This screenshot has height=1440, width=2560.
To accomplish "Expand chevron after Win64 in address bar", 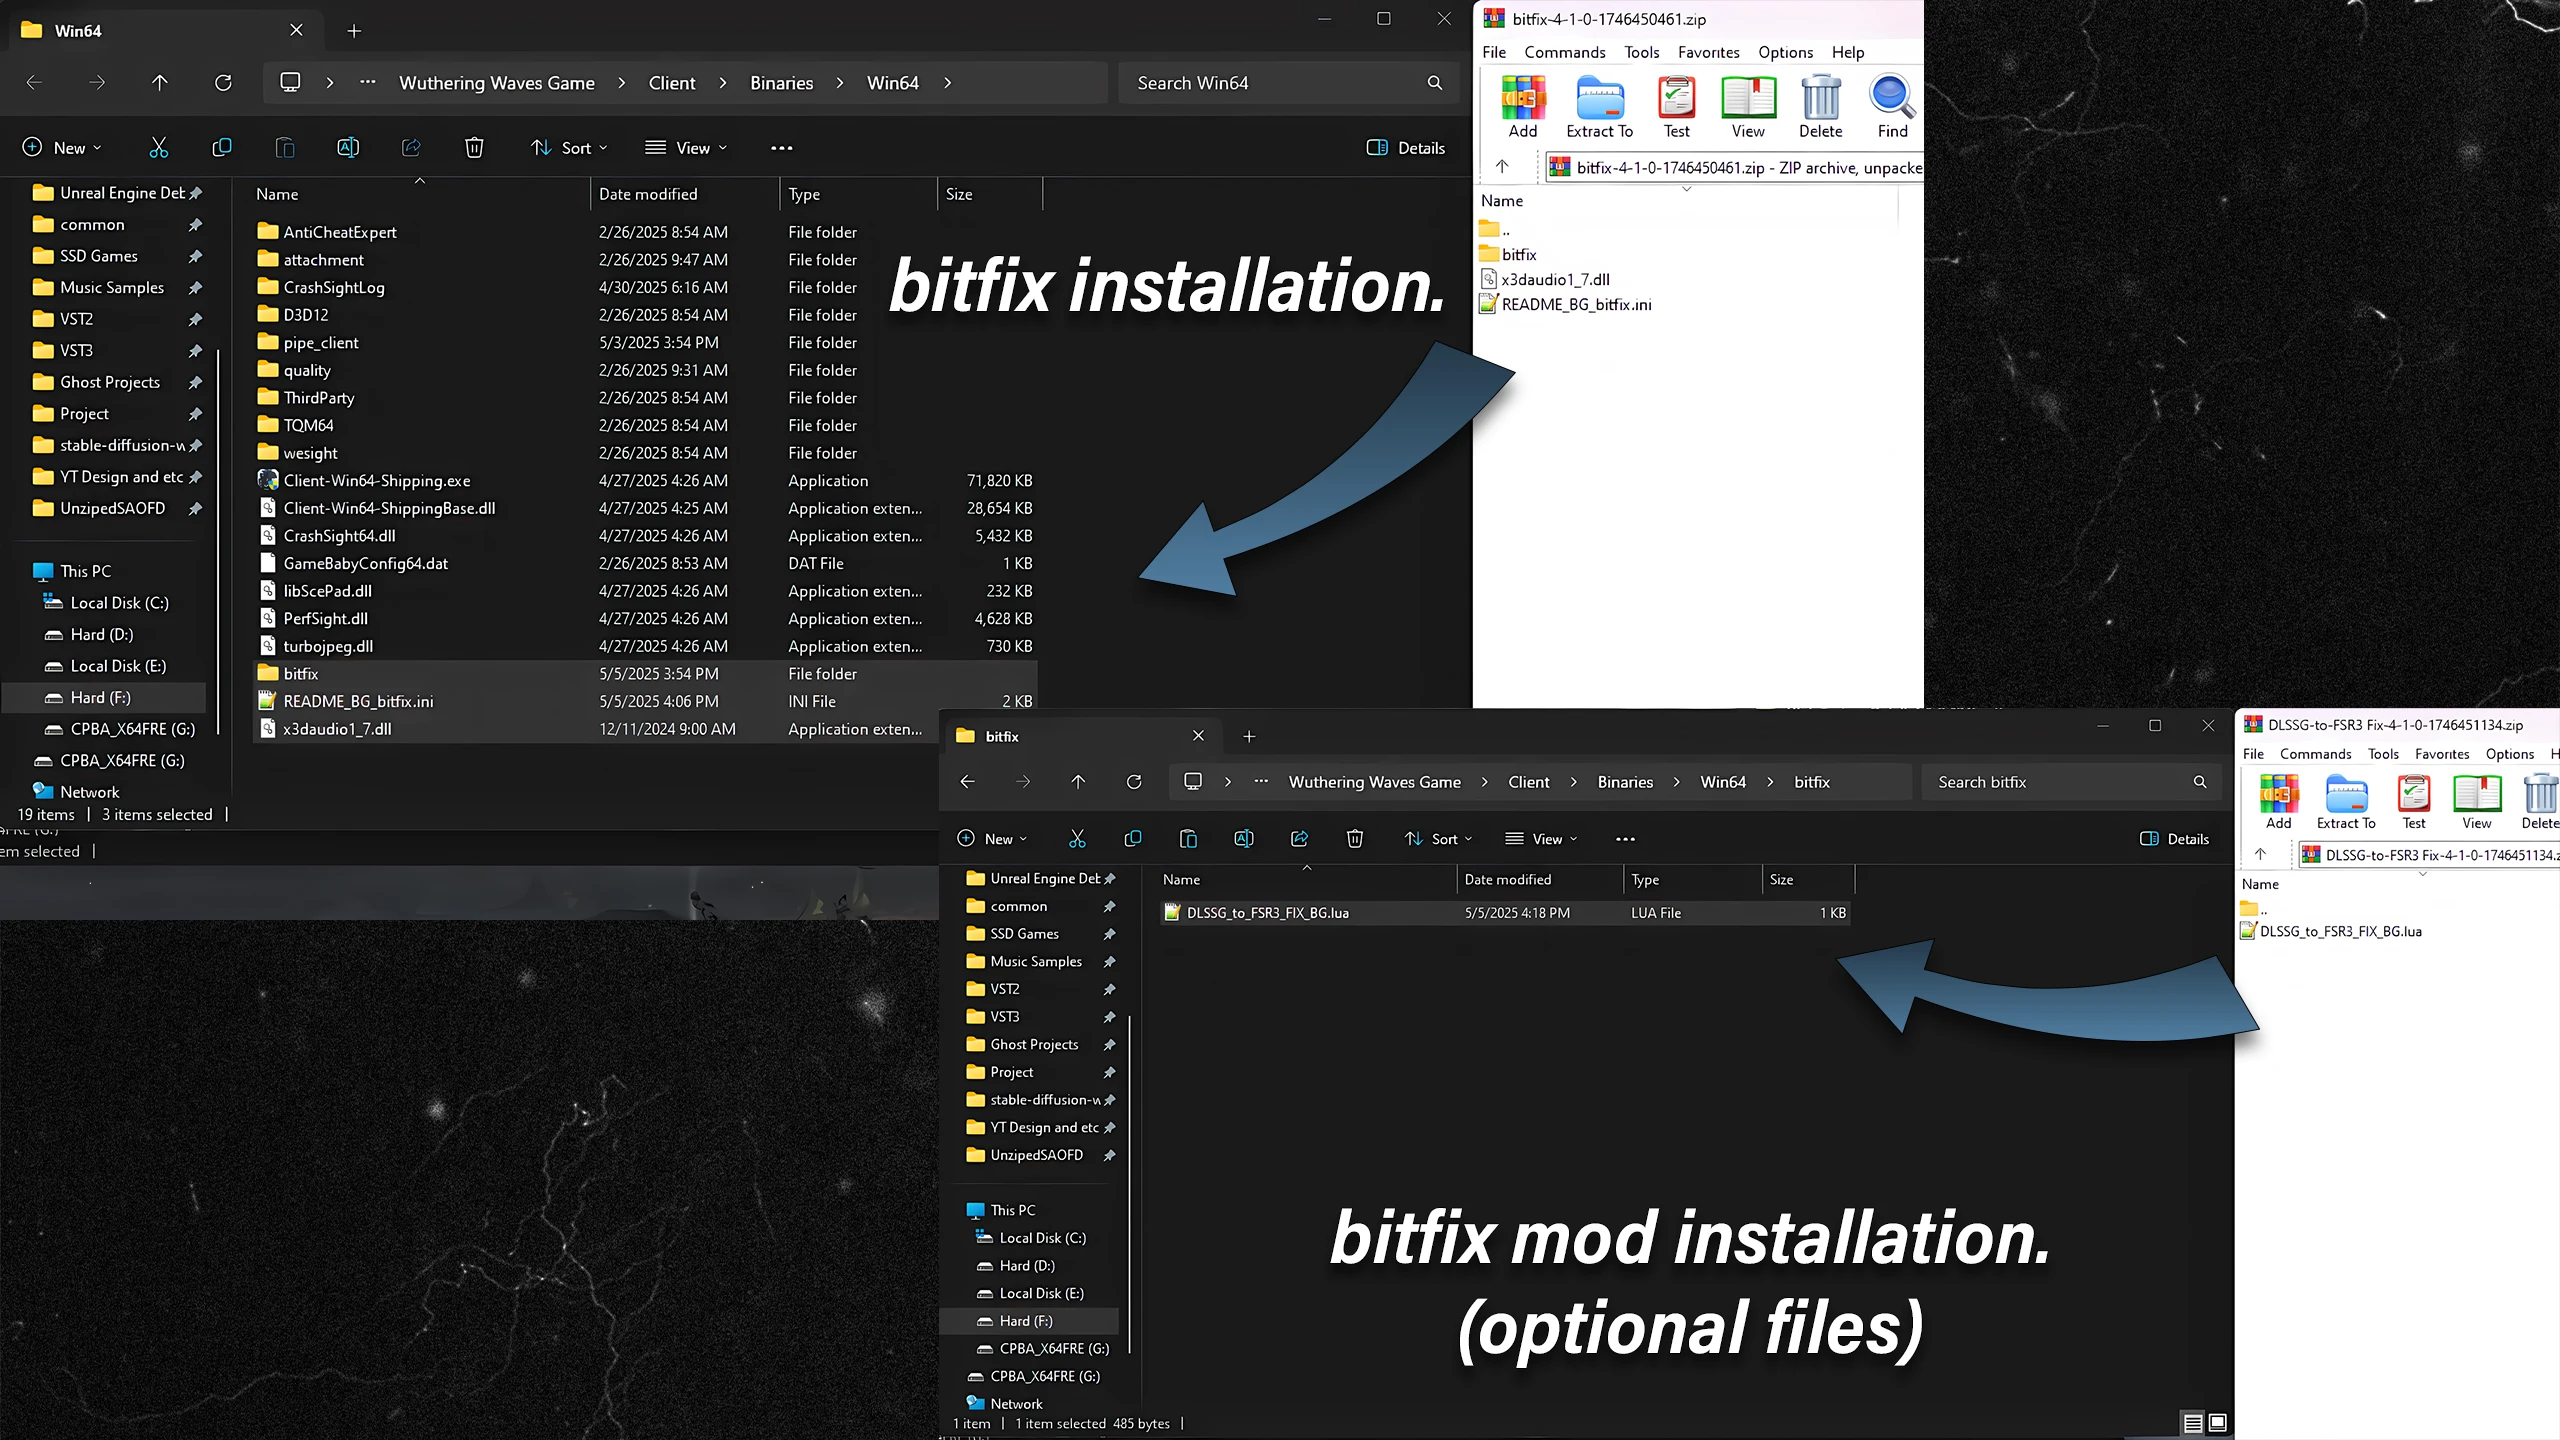I will tap(947, 83).
